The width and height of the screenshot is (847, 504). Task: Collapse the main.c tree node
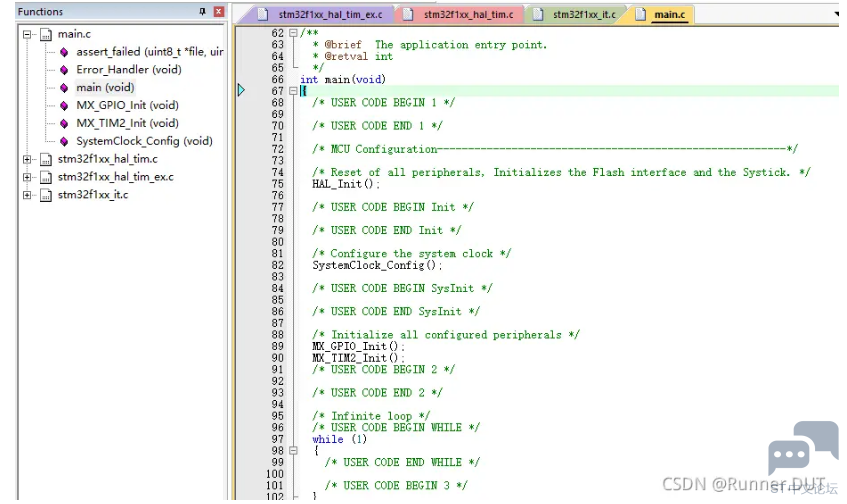coord(27,35)
